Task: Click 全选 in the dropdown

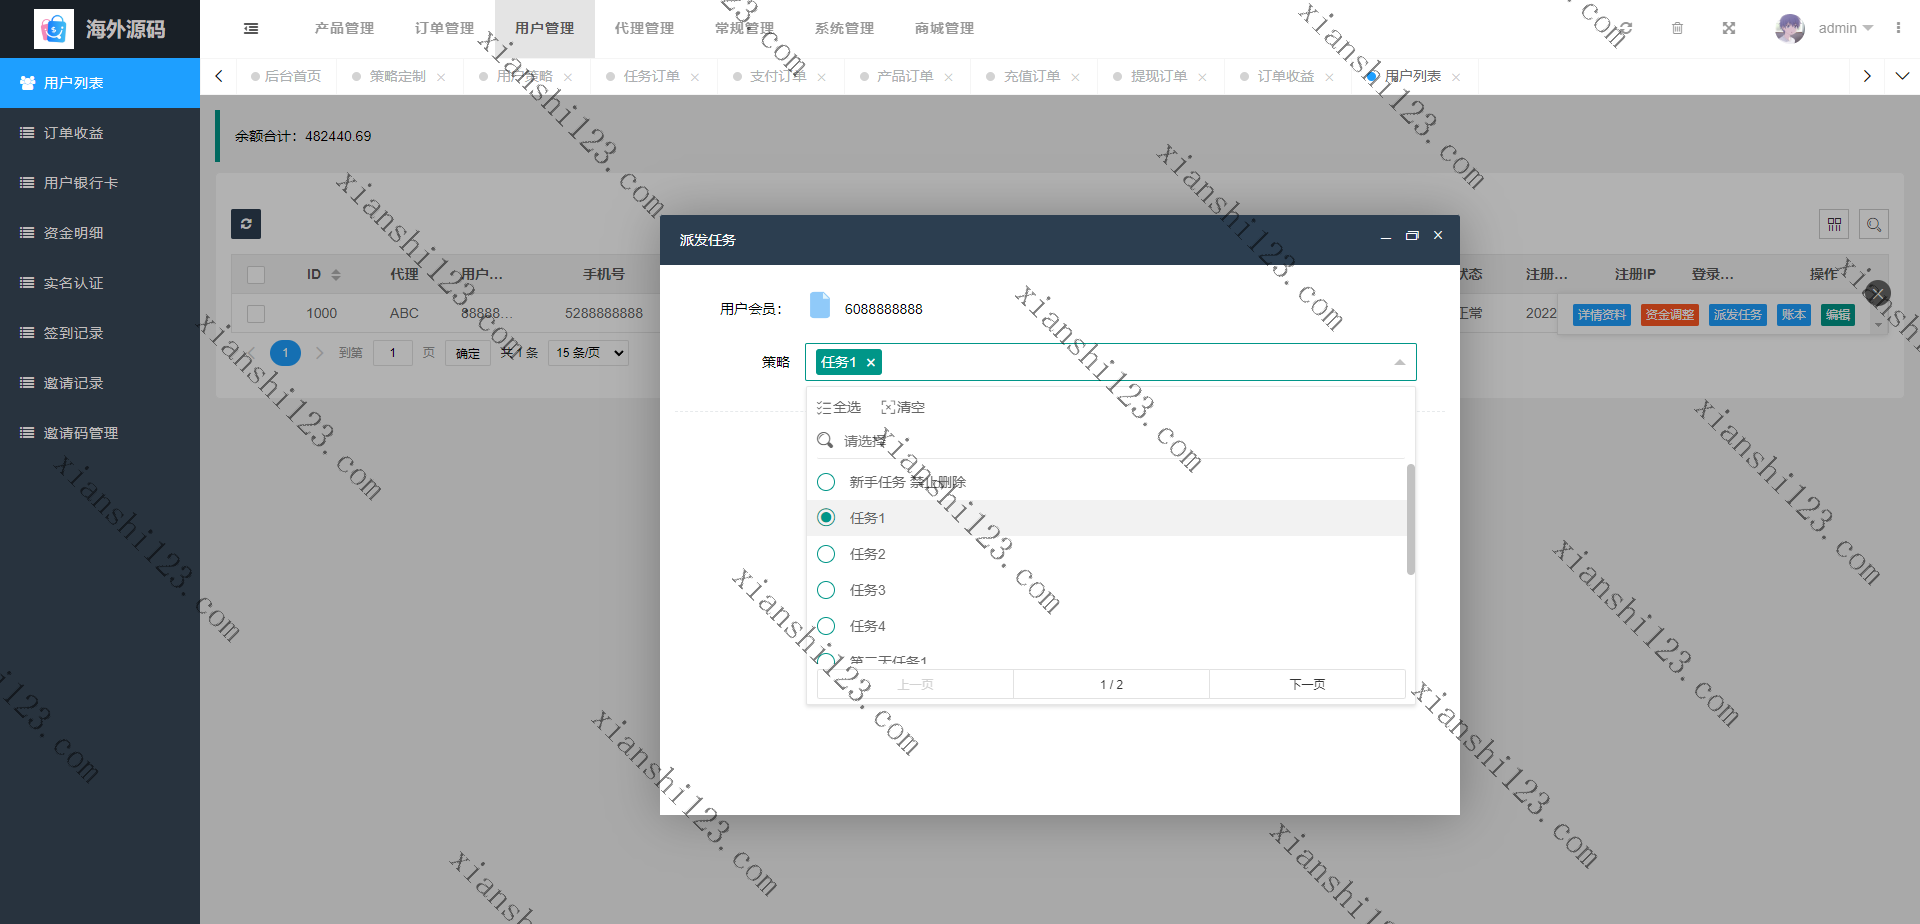Action: click(839, 407)
